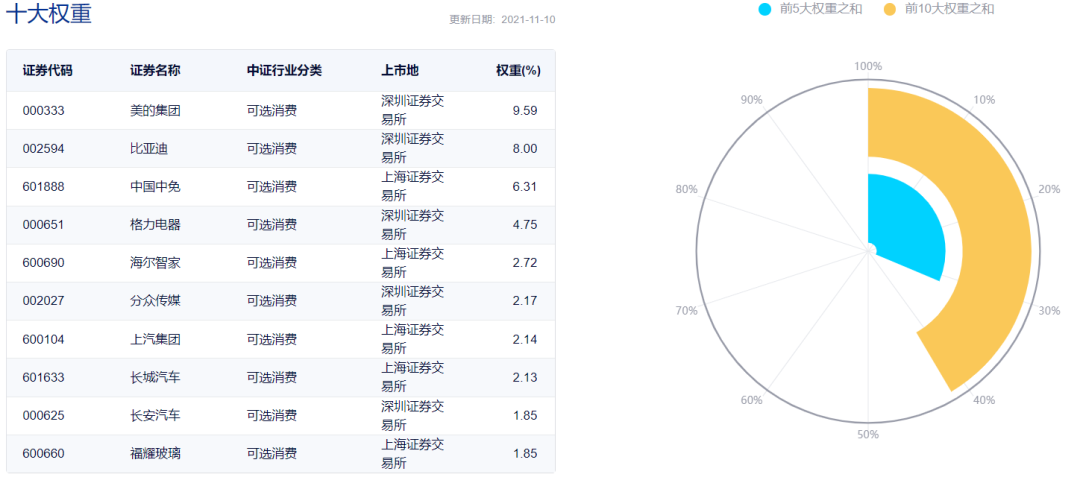
Task: Click the 证券代码 column header
Action: tap(48, 70)
